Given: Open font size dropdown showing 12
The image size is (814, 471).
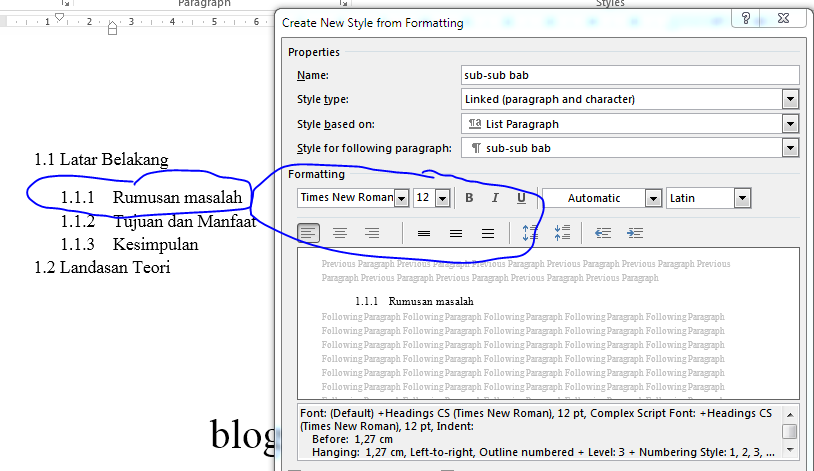Looking at the screenshot, I should 442,198.
